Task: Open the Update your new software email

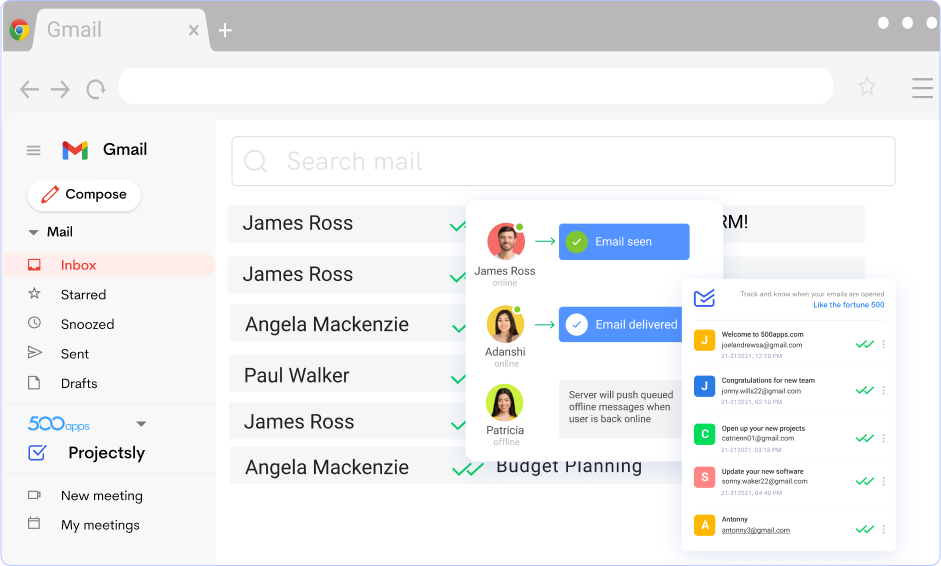Action: [x=762, y=471]
